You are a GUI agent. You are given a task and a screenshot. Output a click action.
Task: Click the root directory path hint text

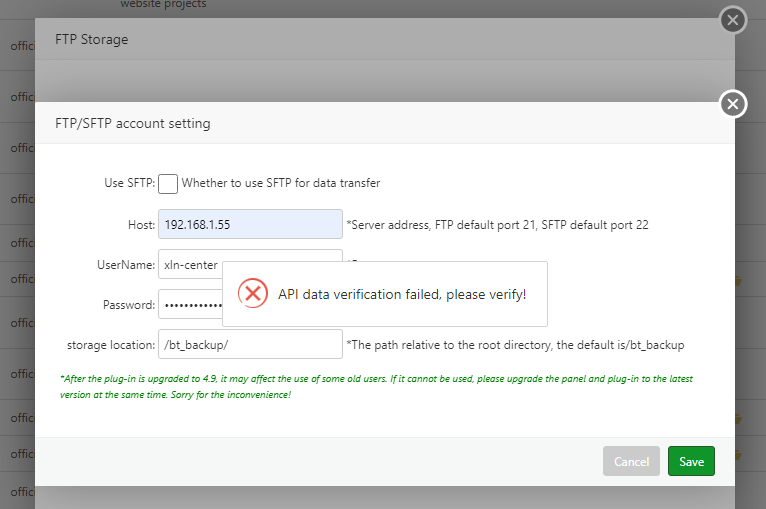[x=515, y=345]
